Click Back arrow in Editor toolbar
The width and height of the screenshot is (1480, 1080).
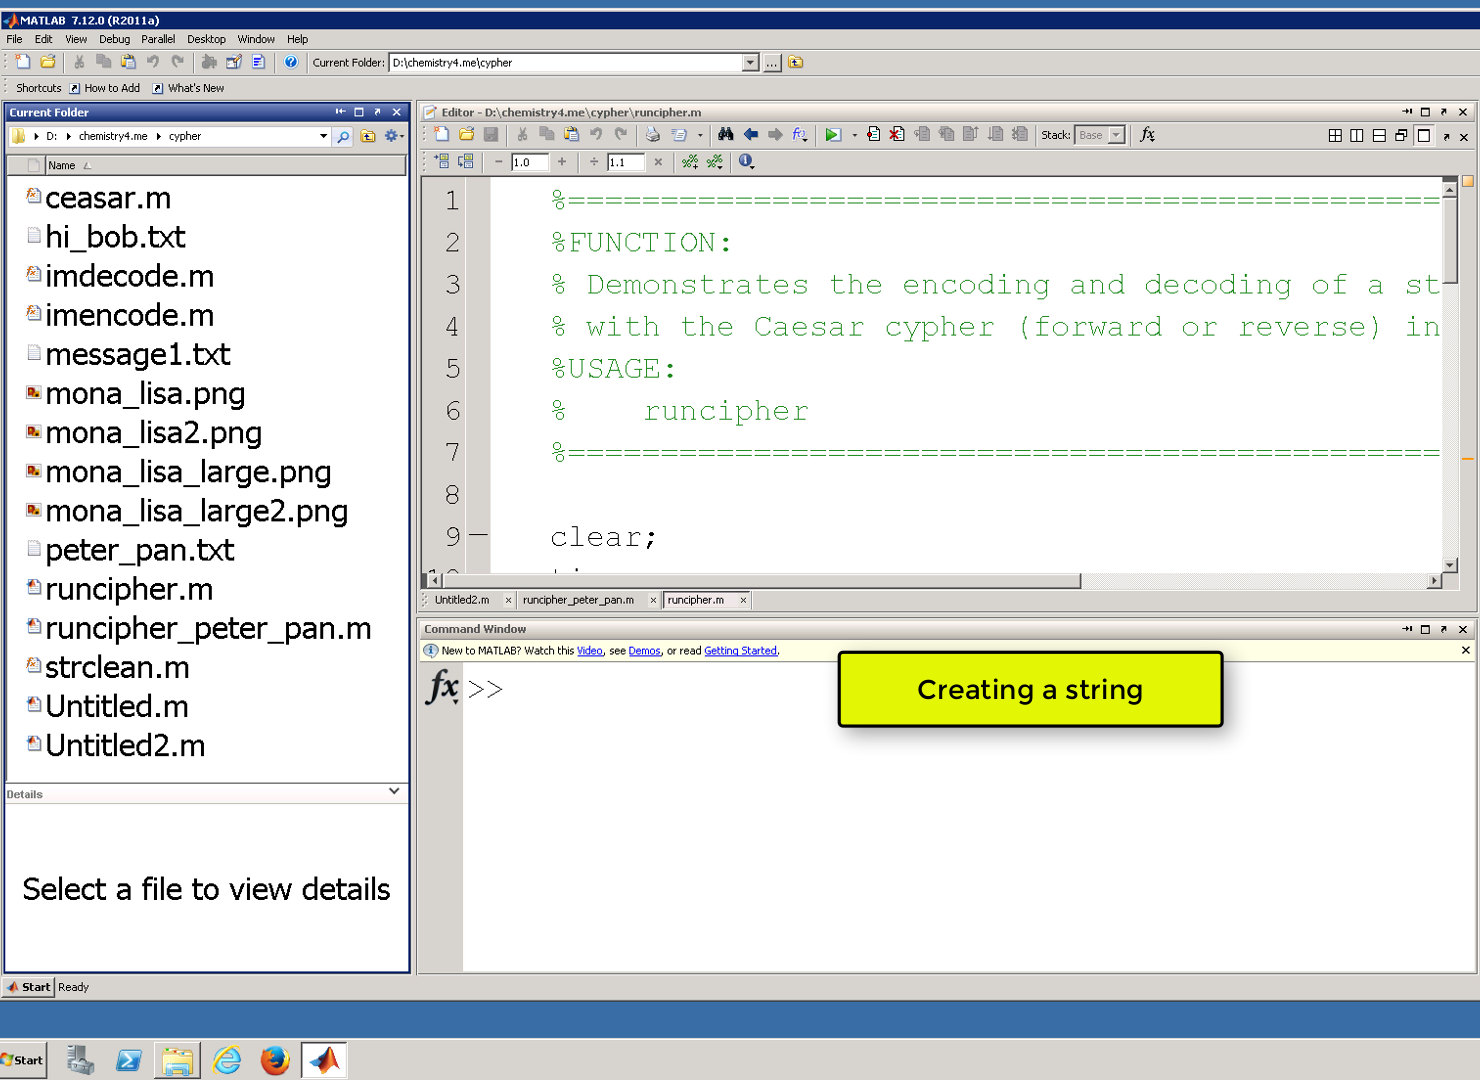point(750,135)
